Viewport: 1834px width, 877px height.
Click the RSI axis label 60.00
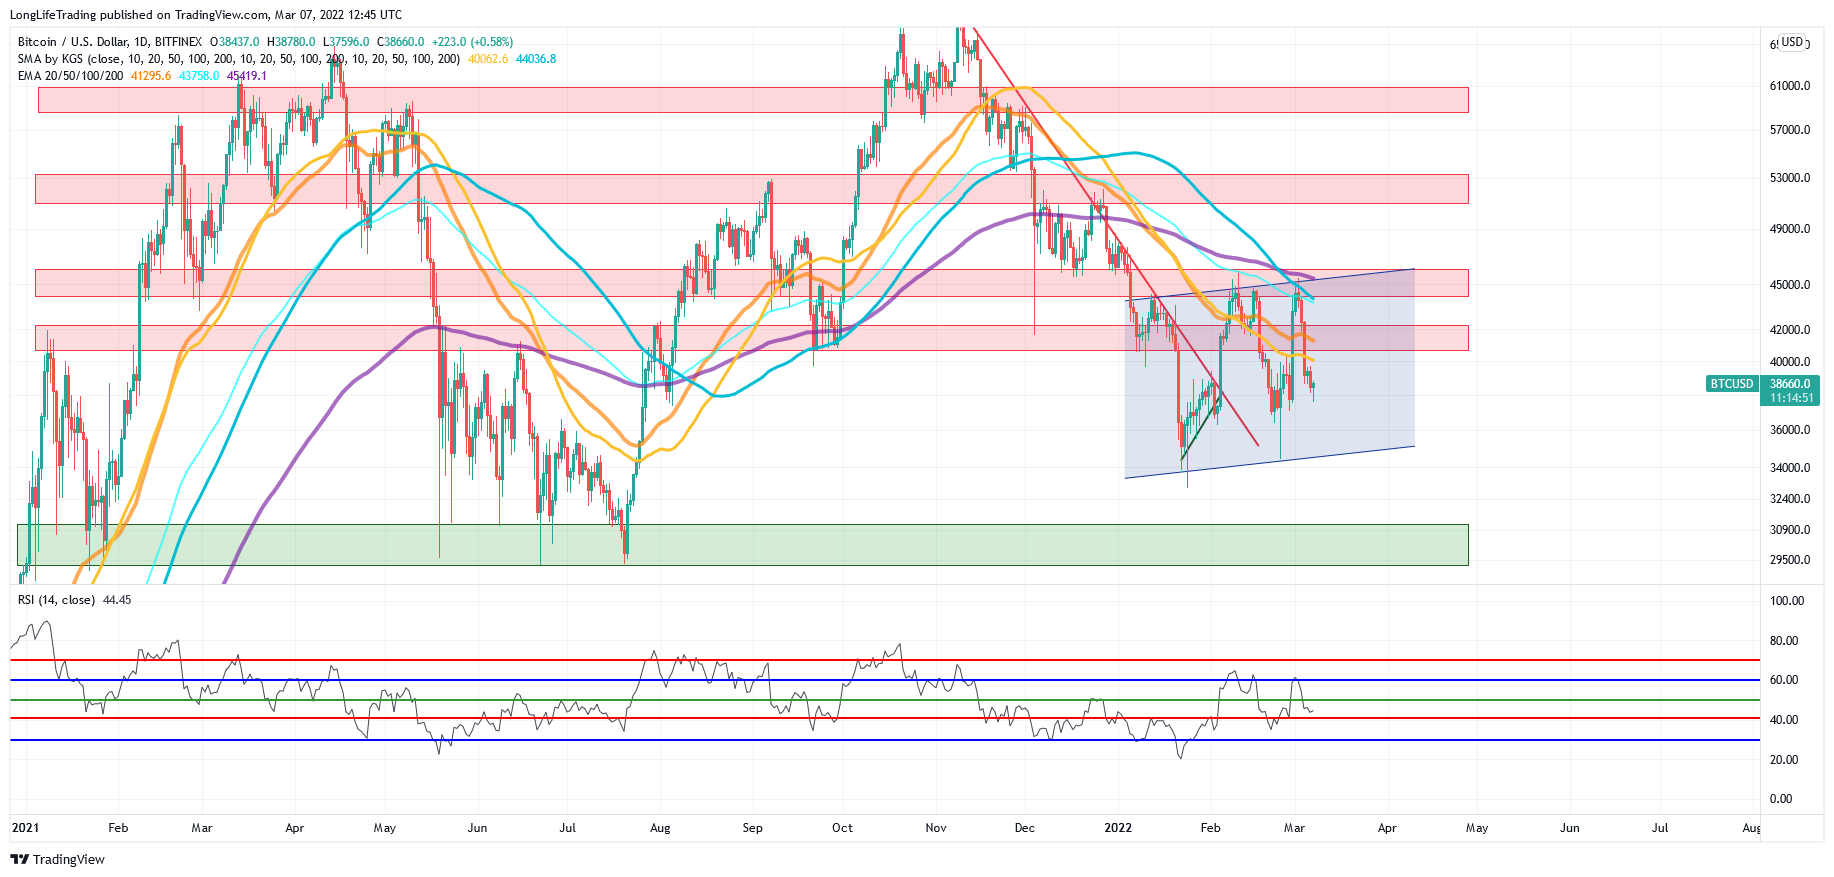click(1784, 680)
